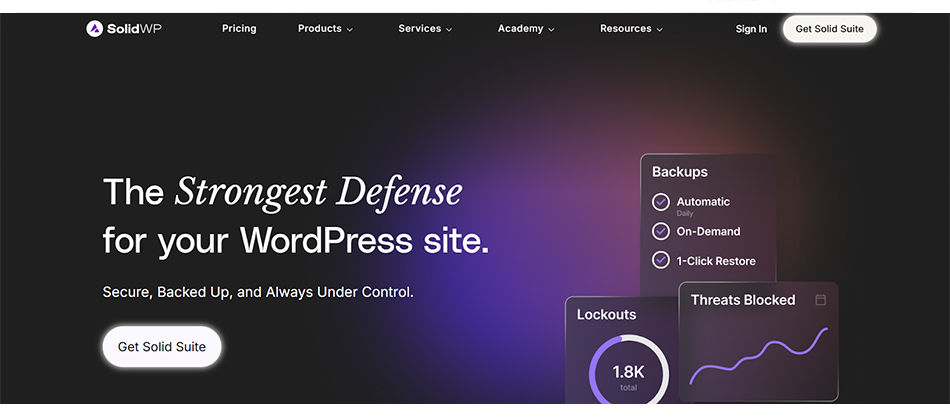Toggle the Automatic backups checkmark
950x417 pixels.
pos(660,202)
